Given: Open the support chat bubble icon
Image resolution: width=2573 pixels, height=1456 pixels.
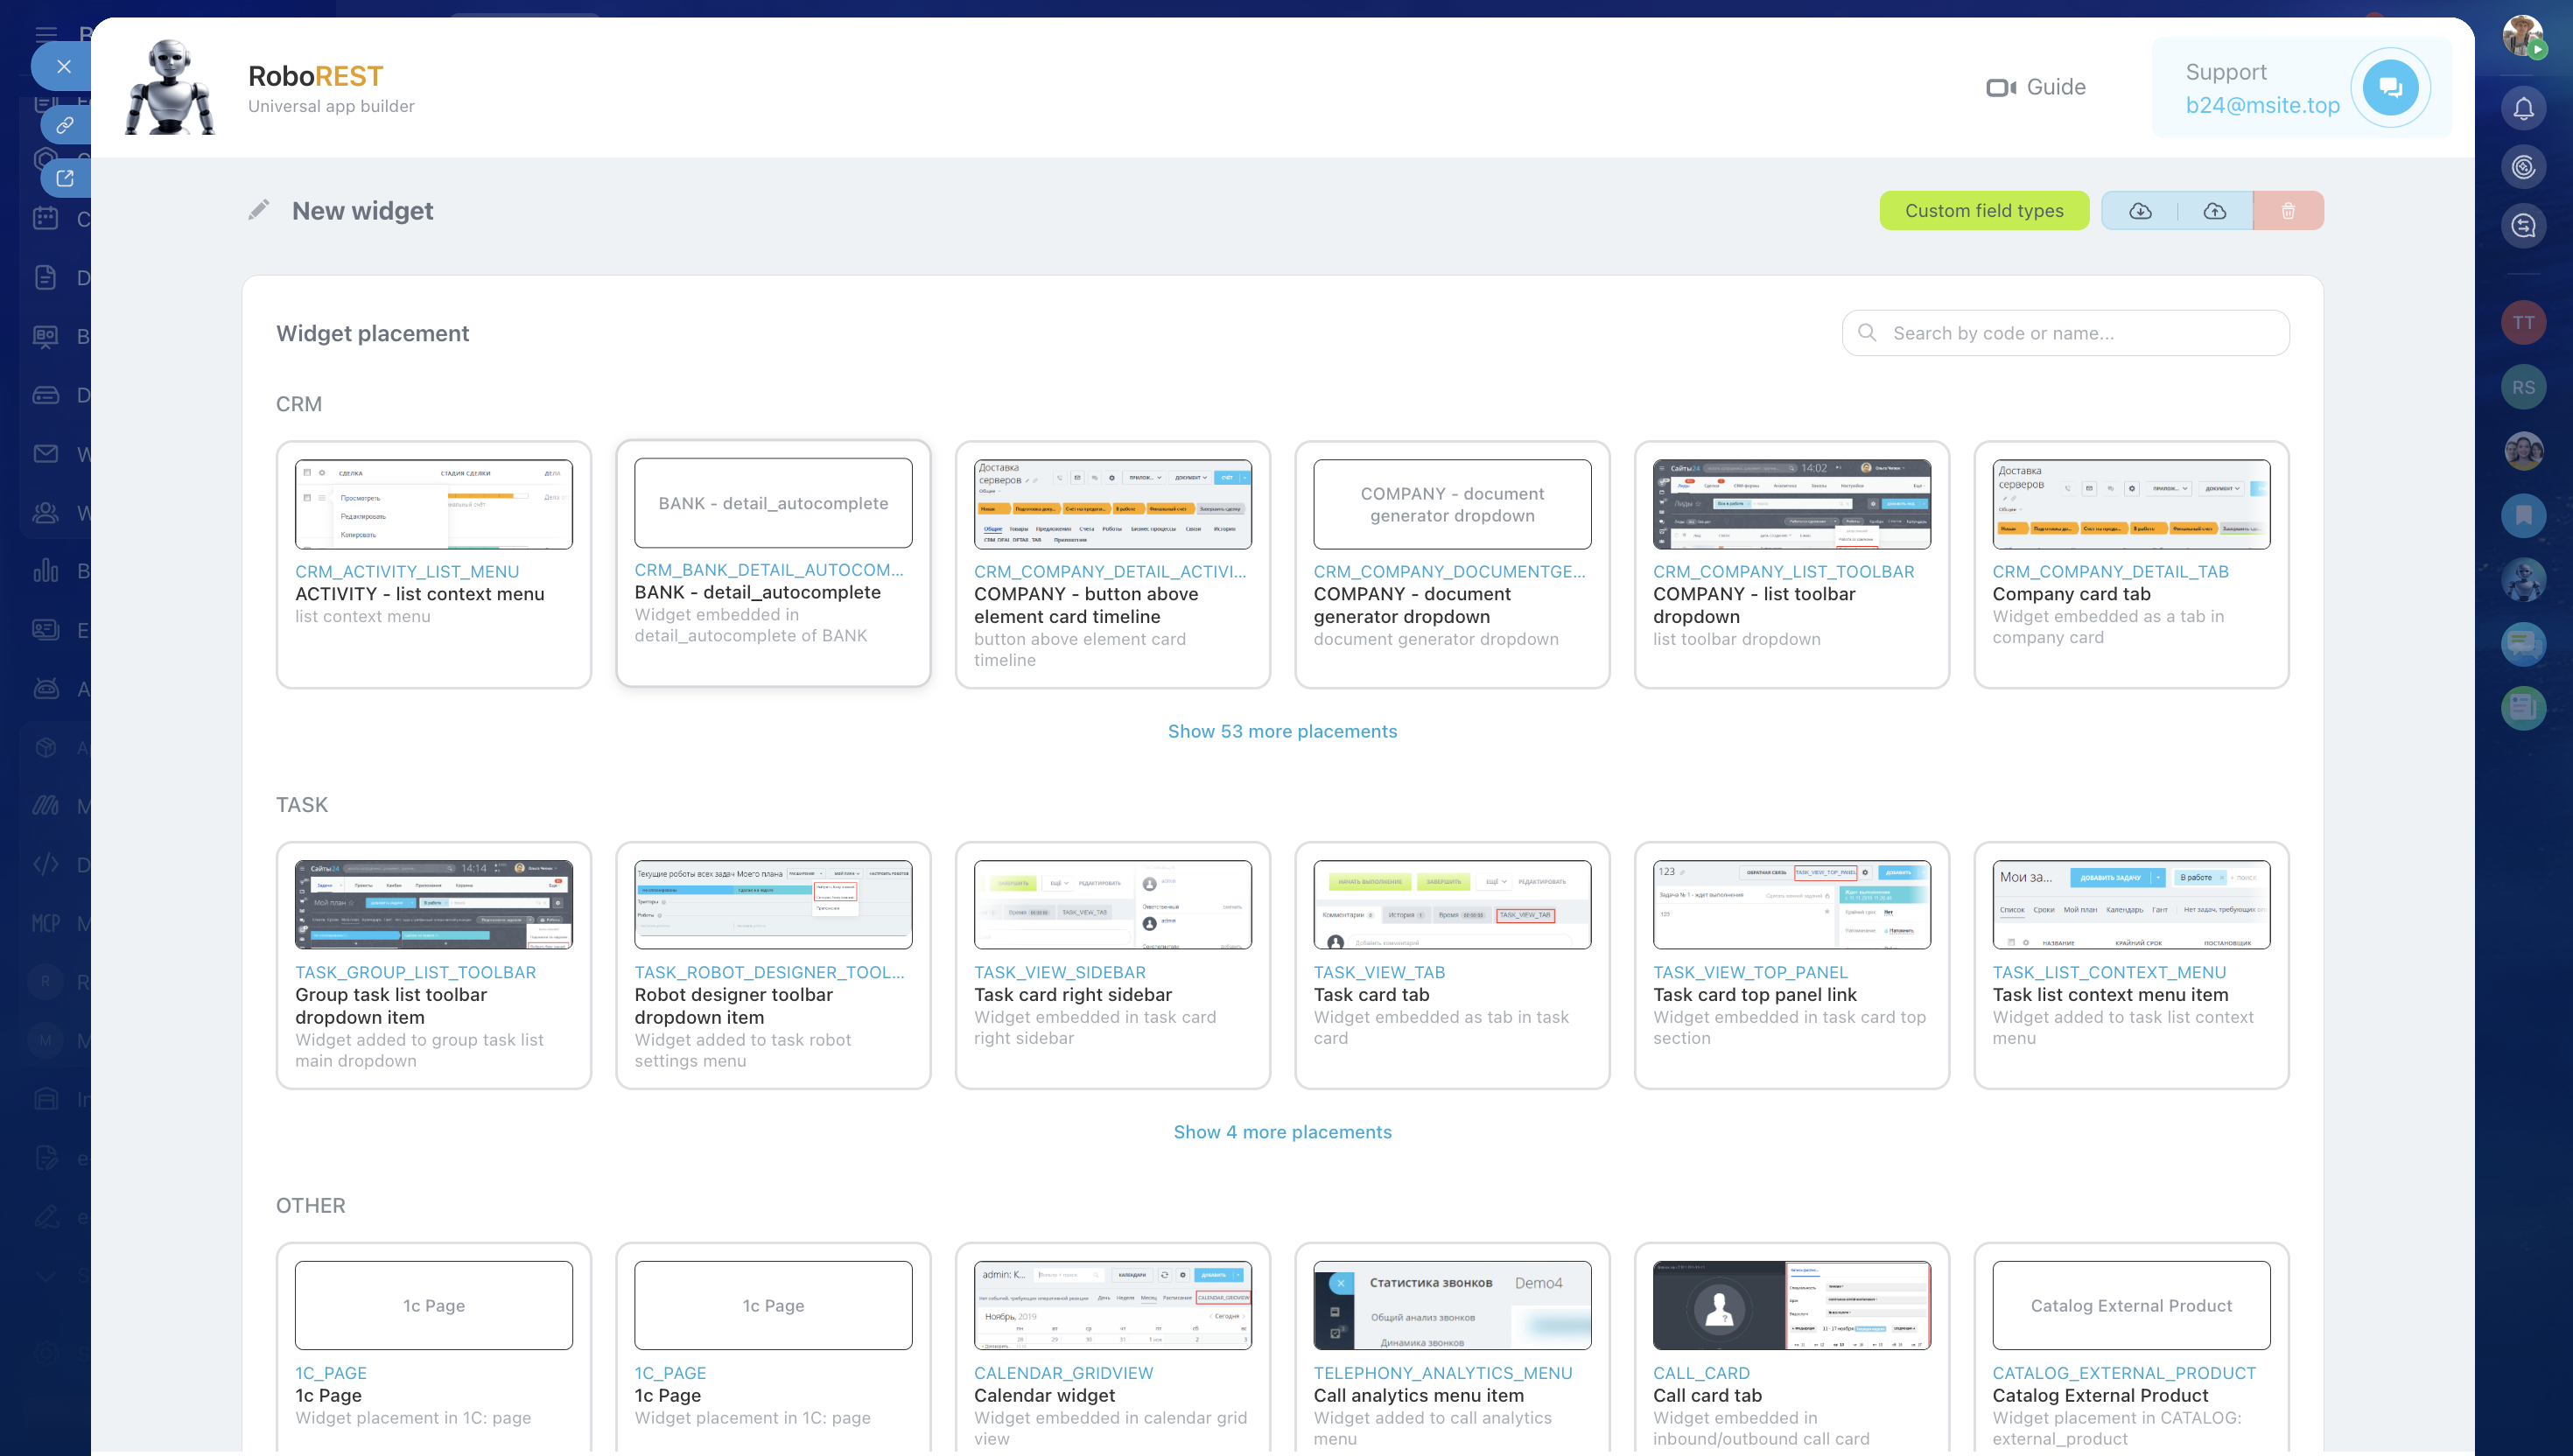Looking at the screenshot, I should [x=2390, y=88].
